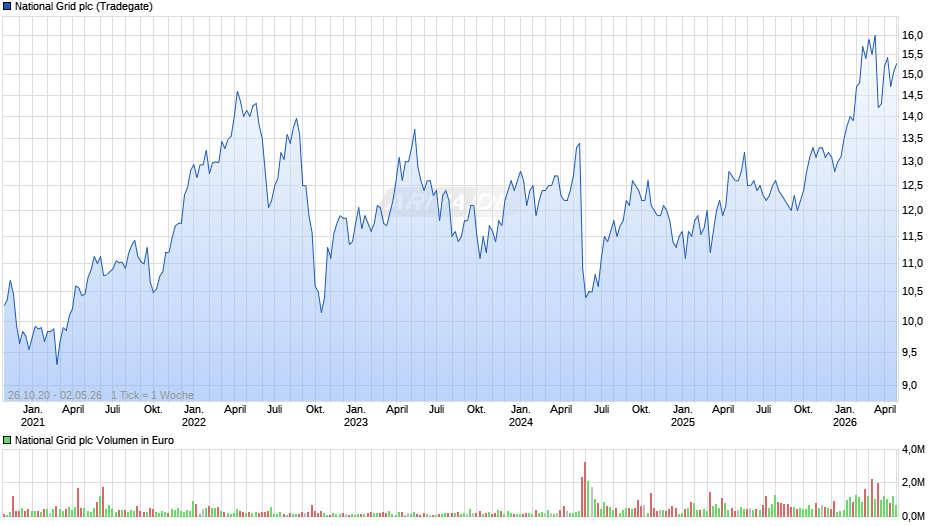Click the green legend square for Volumen in Euro
The width and height of the screenshot is (940, 526).
tap(7, 440)
